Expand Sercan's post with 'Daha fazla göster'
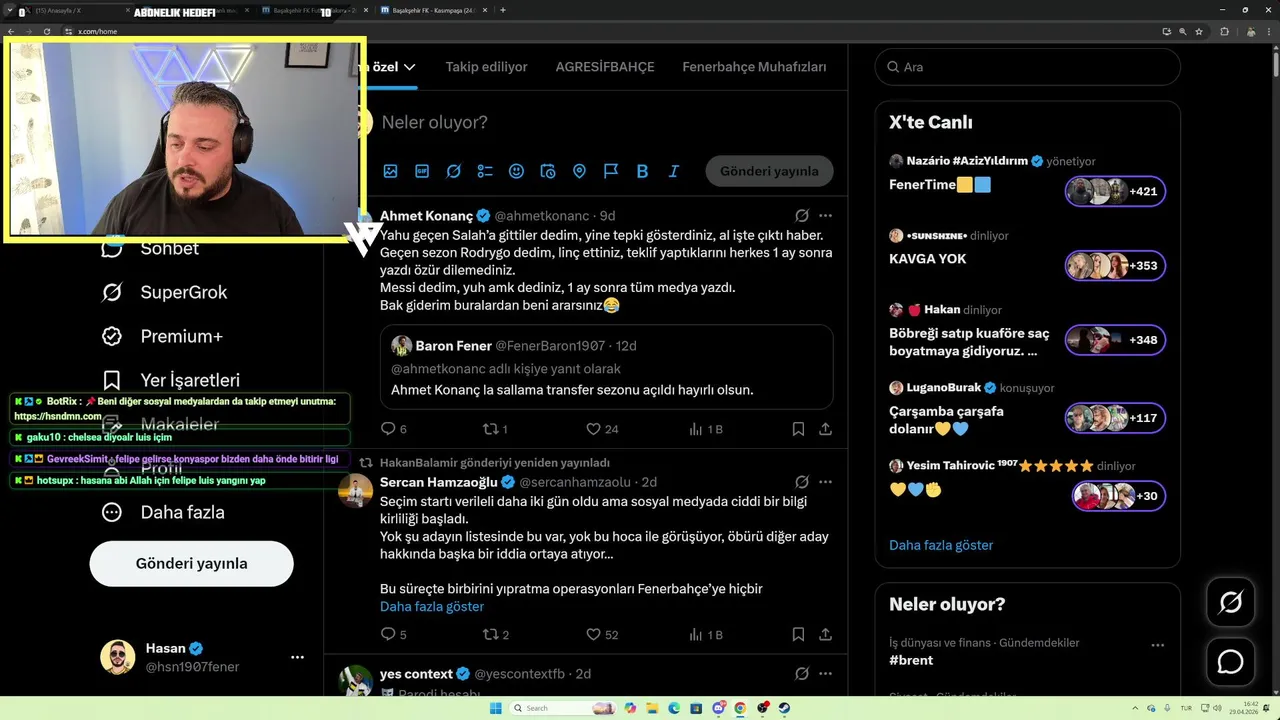This screenshot has width=1280, height=720. (x=432, y=607)
